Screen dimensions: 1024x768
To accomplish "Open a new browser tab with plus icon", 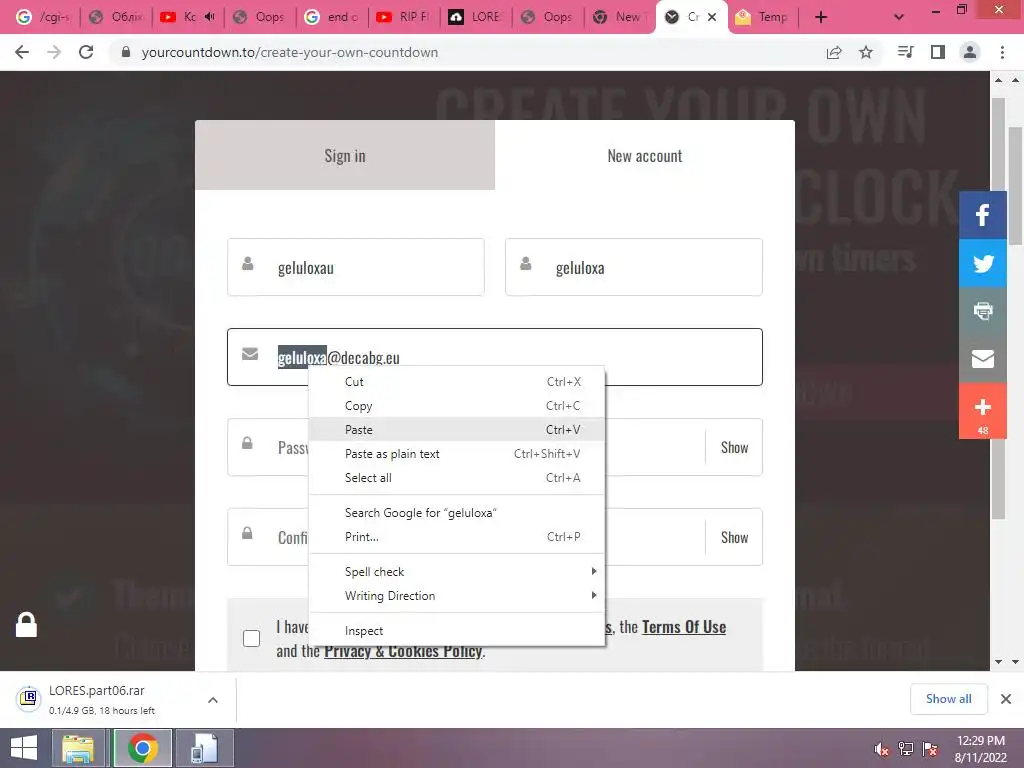I will [821, 17].
